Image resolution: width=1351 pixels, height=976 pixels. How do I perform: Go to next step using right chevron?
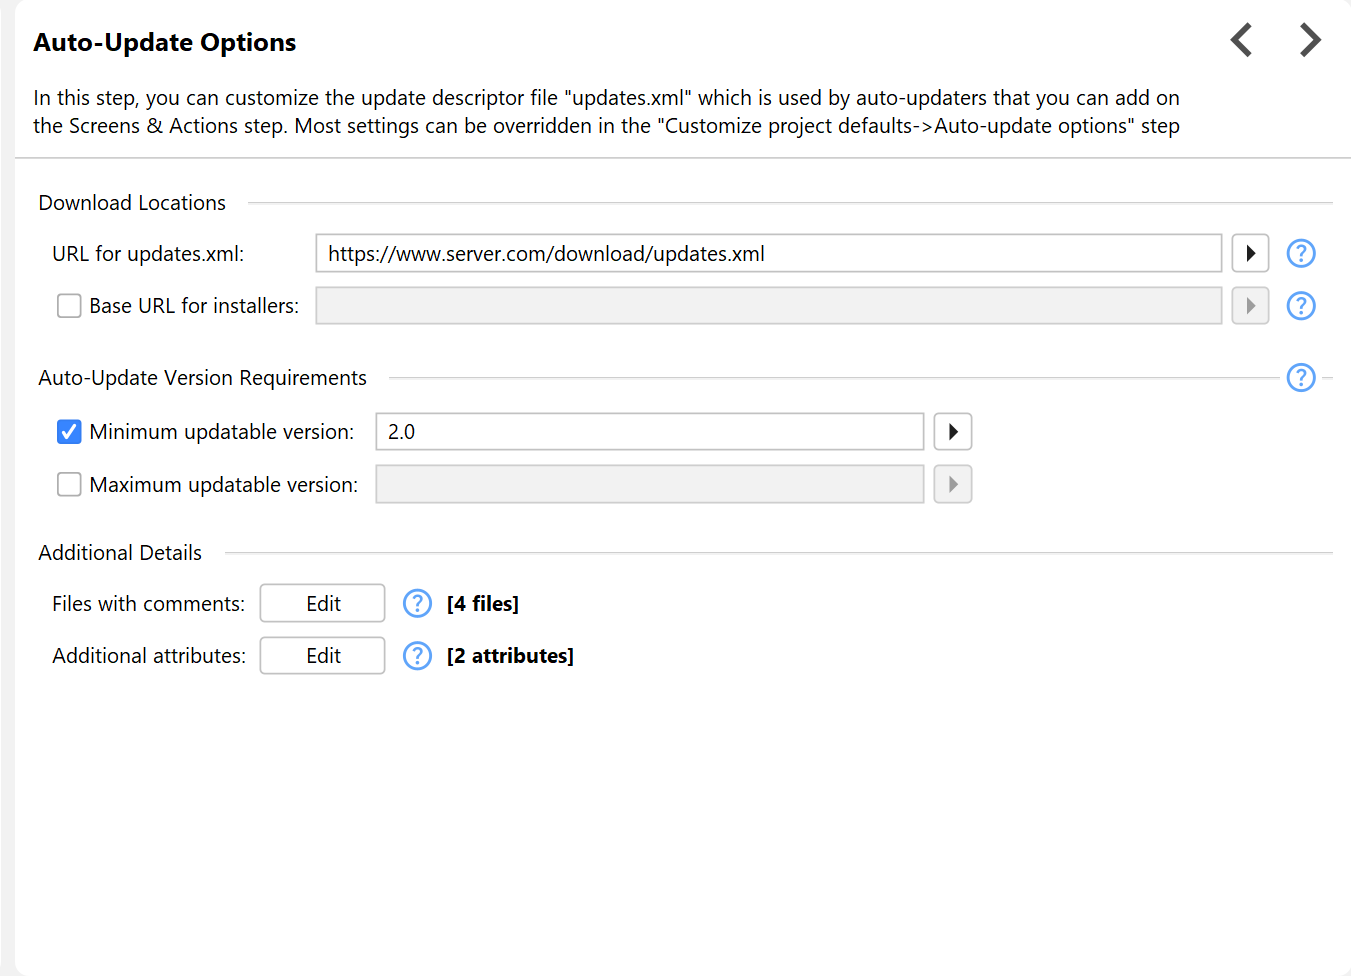coord(1310,40)
